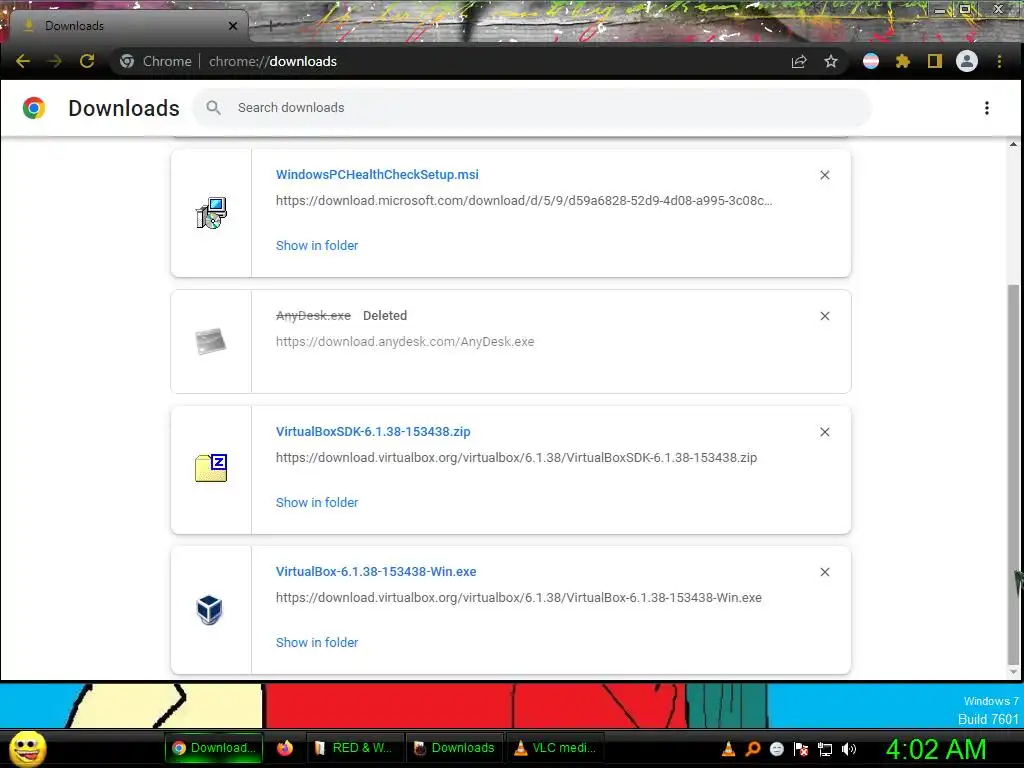The image size is (1024, 768).
Task: Open the side panel icon in toolbar
Action: 935,61
